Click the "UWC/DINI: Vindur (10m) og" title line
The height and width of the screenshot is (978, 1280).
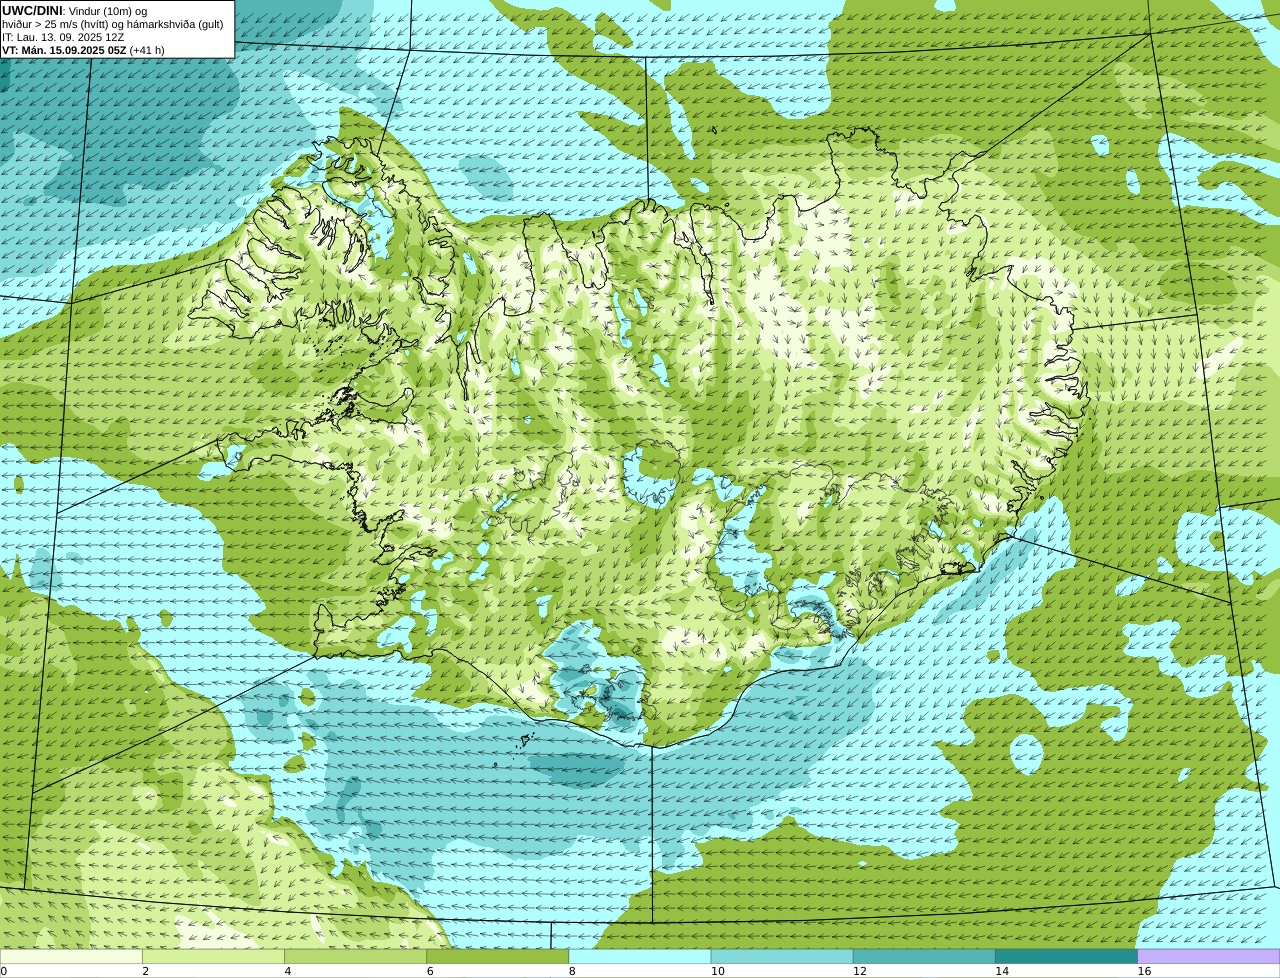tap(75, 11)
